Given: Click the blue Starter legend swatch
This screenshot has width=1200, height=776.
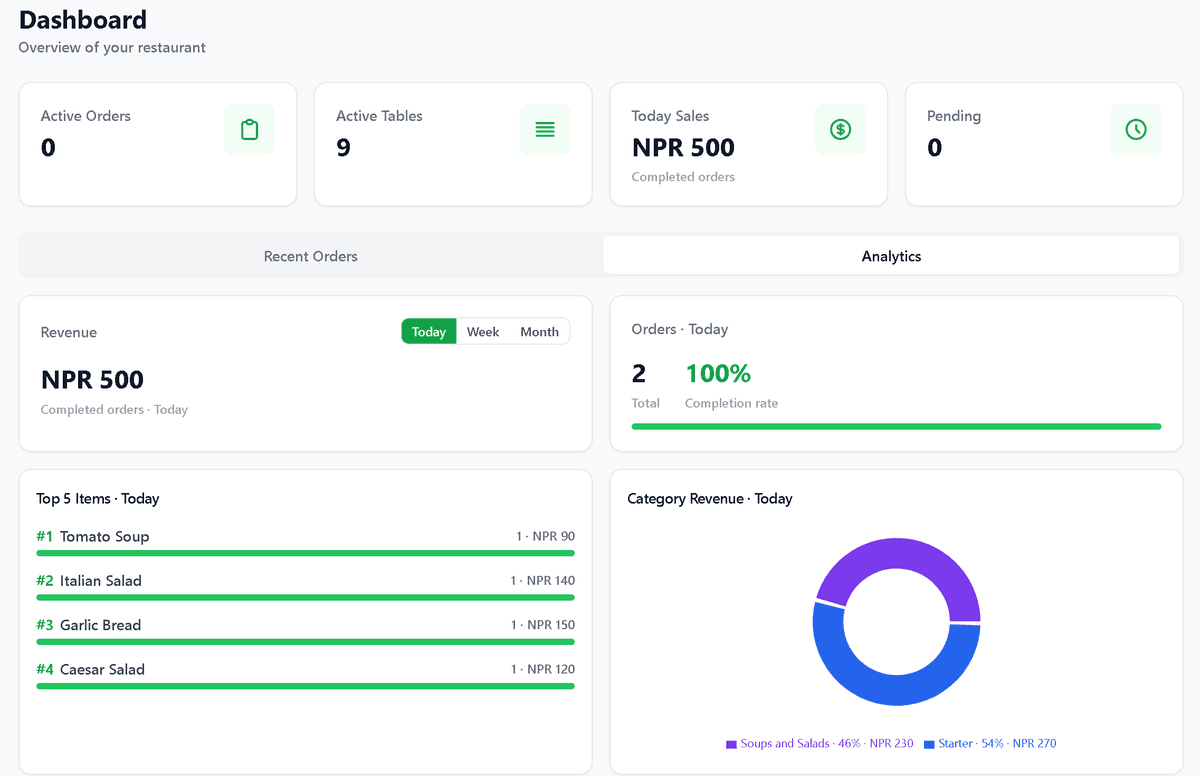Looking at the screenshot, I should click(929, 744).
